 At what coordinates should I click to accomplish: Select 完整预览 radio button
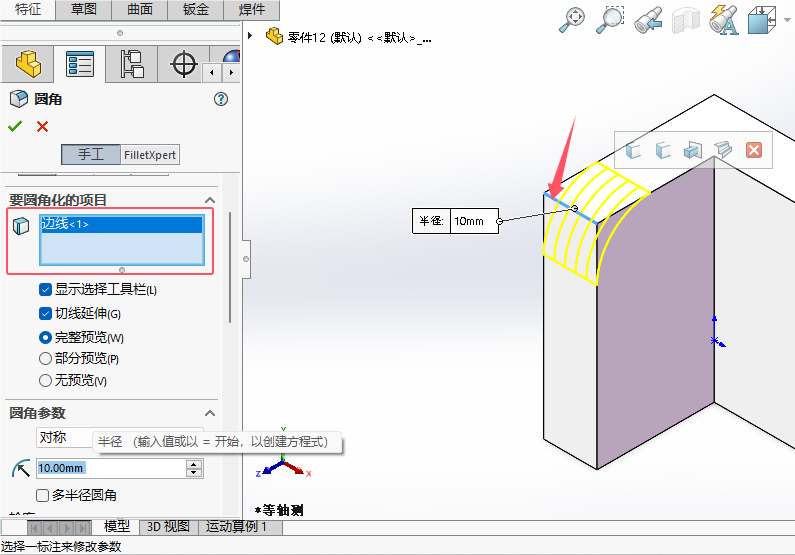[x=45, y=337]
